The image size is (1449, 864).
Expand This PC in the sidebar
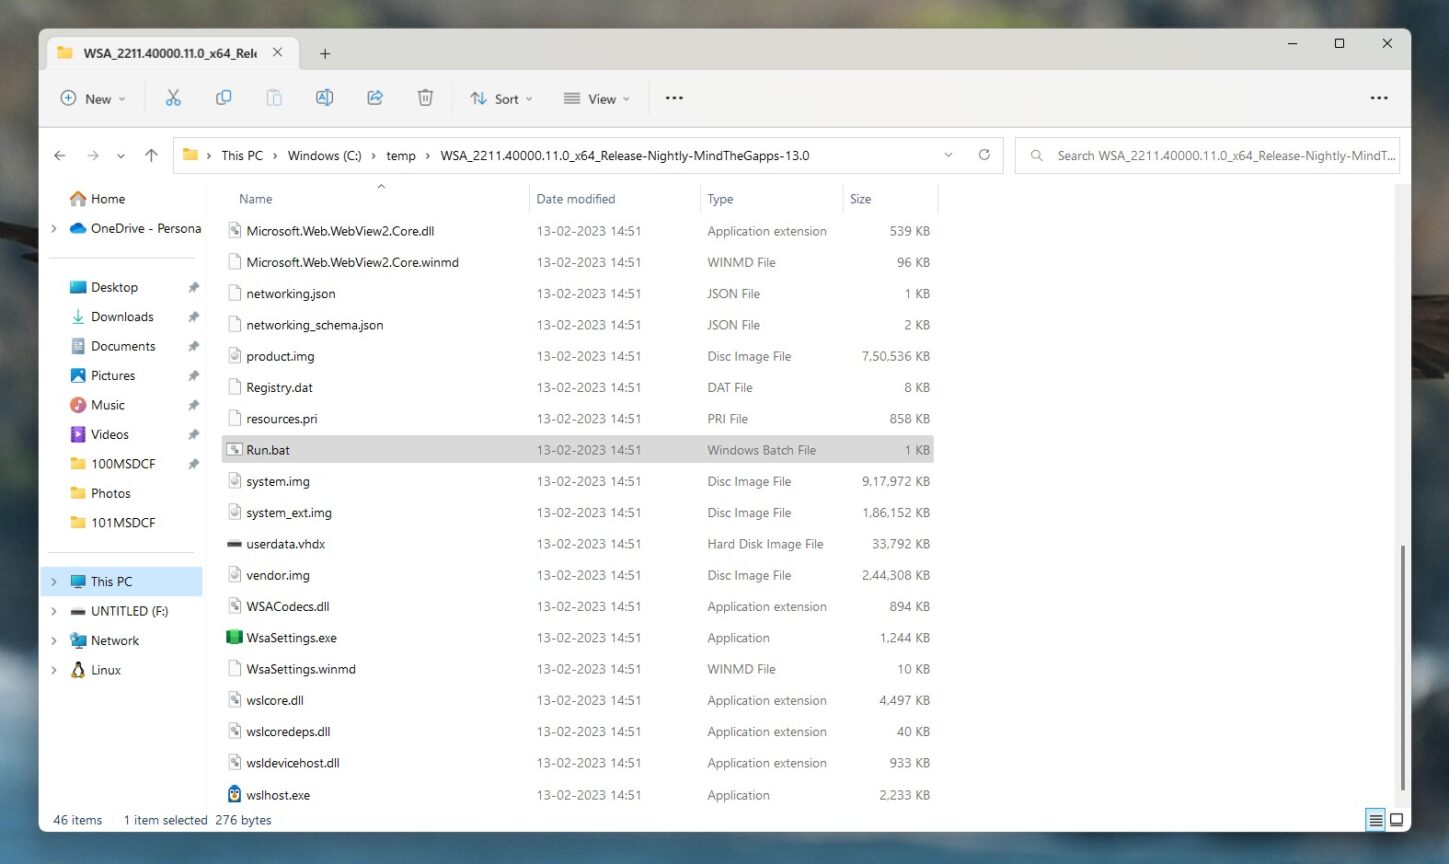pyautogui.click(x=53, y=581)
